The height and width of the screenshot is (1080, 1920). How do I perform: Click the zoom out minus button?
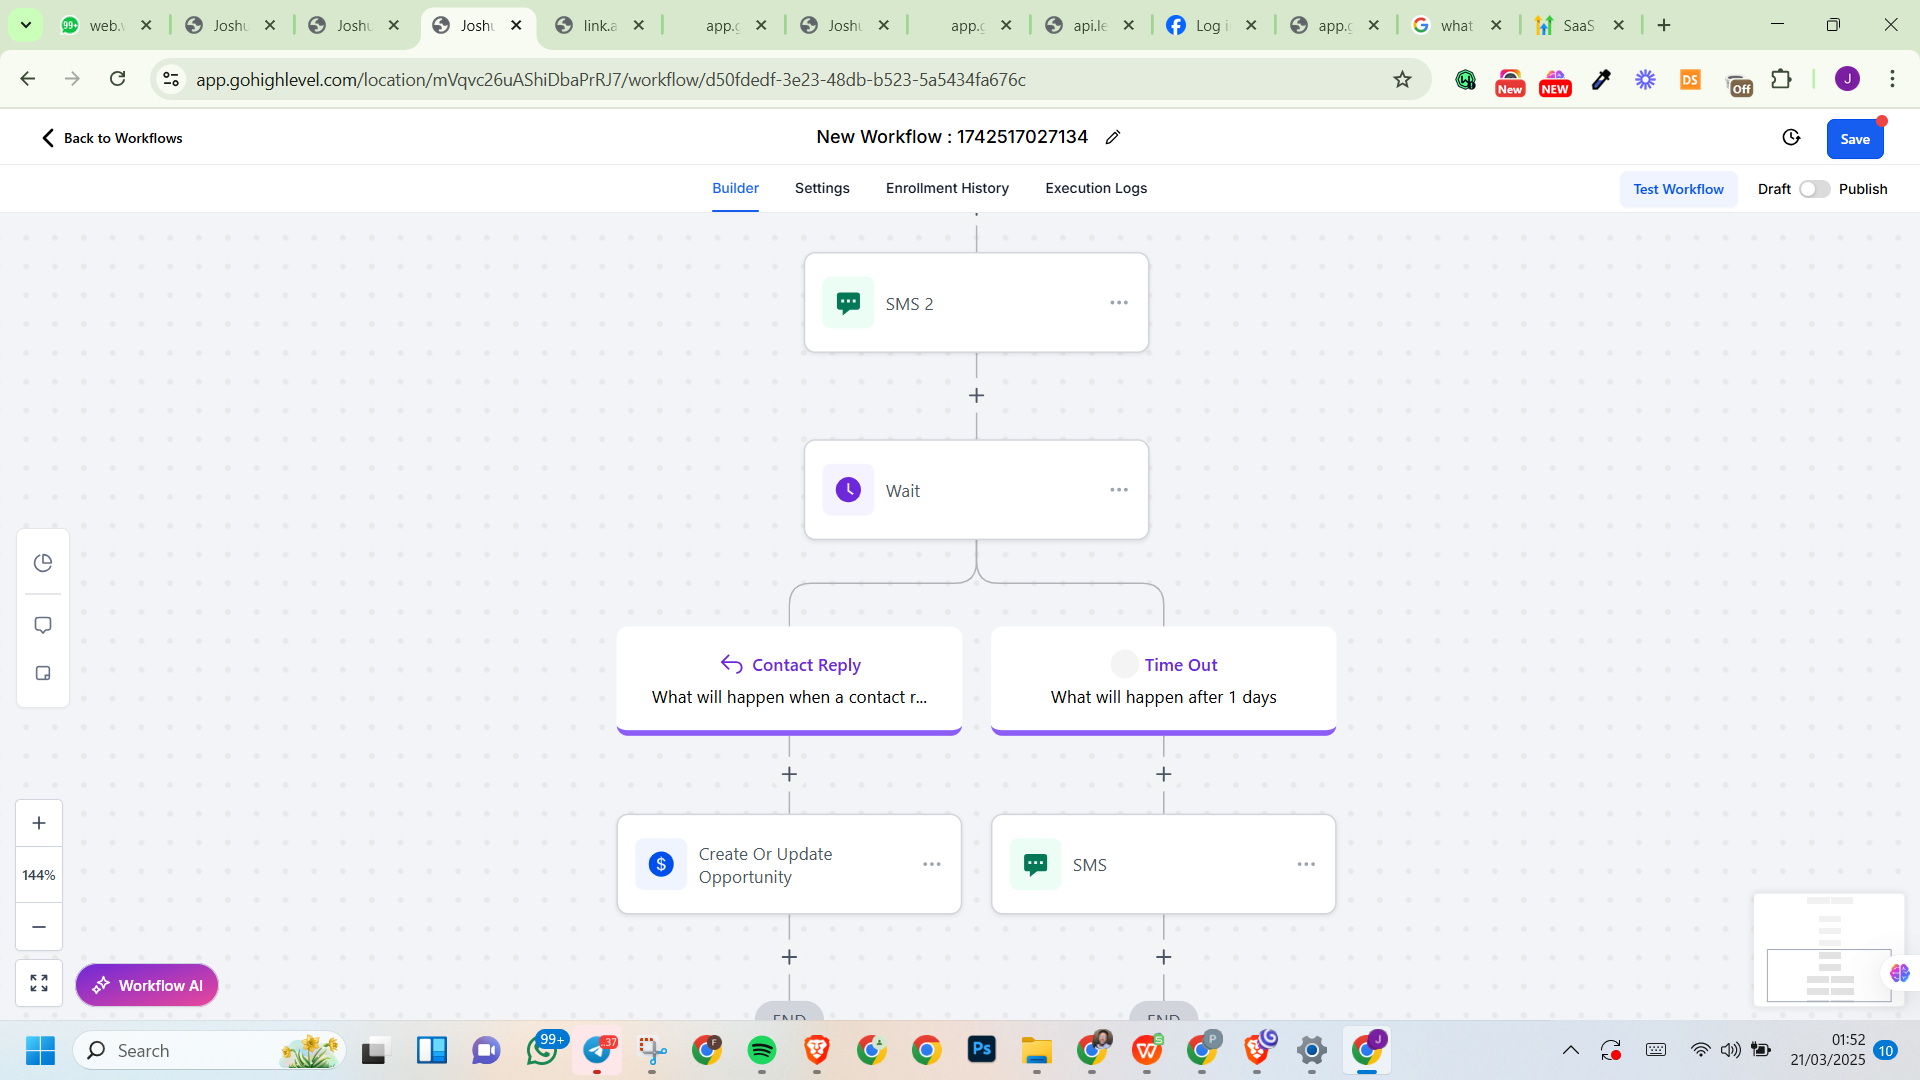[x=39, y=927]
